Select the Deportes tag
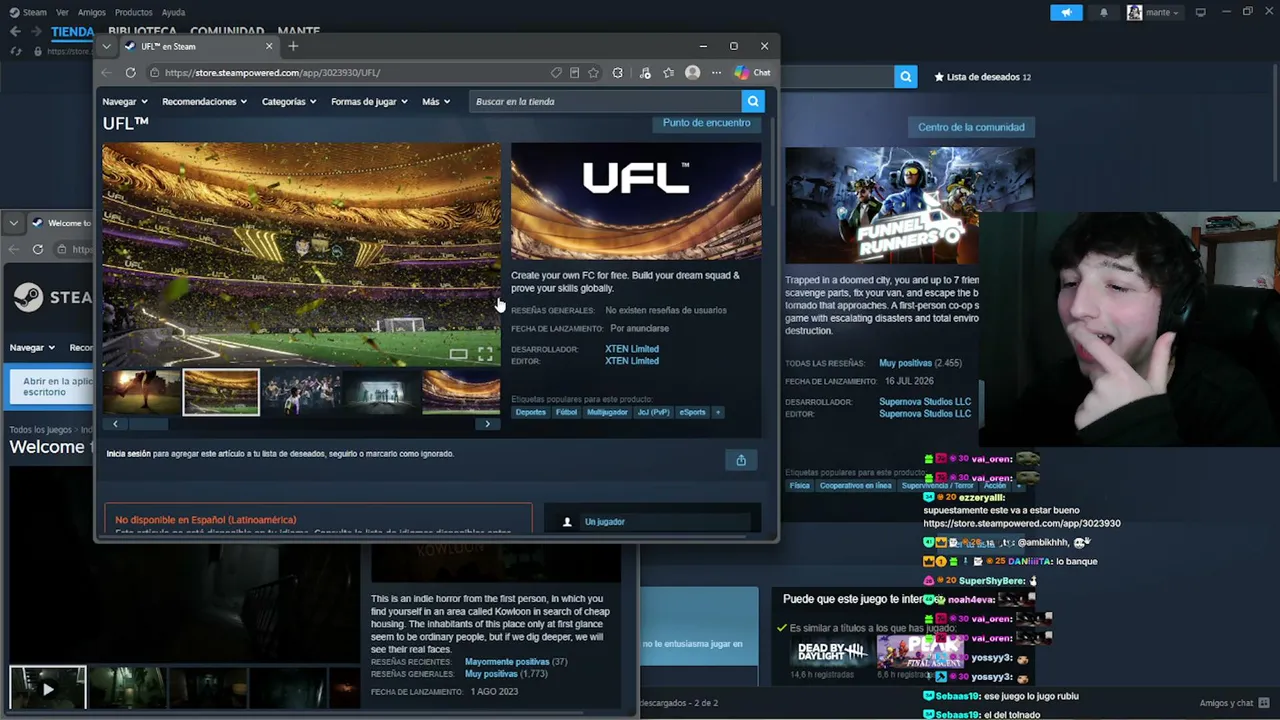This screenshot has height=720, width=1280. point(531,412)
